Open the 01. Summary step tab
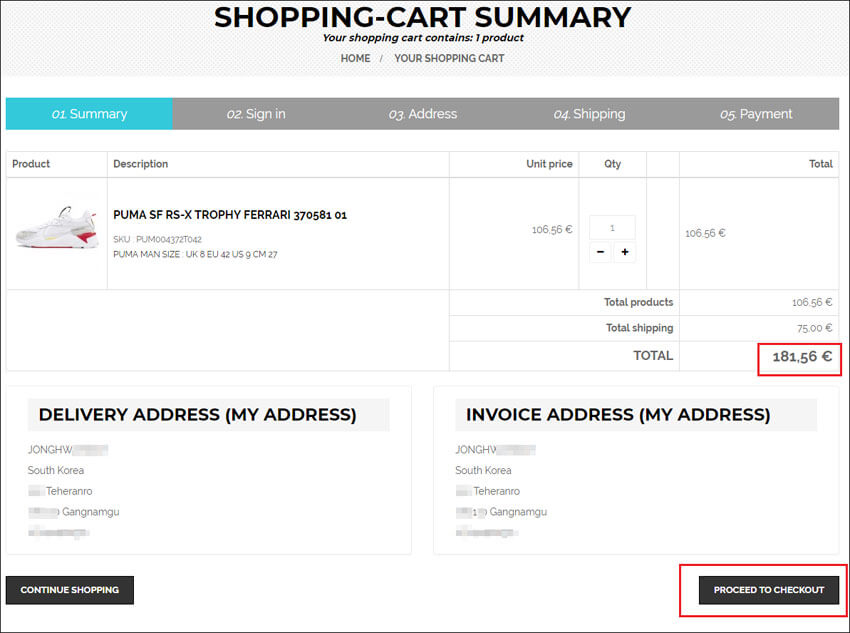 [89, 114]
